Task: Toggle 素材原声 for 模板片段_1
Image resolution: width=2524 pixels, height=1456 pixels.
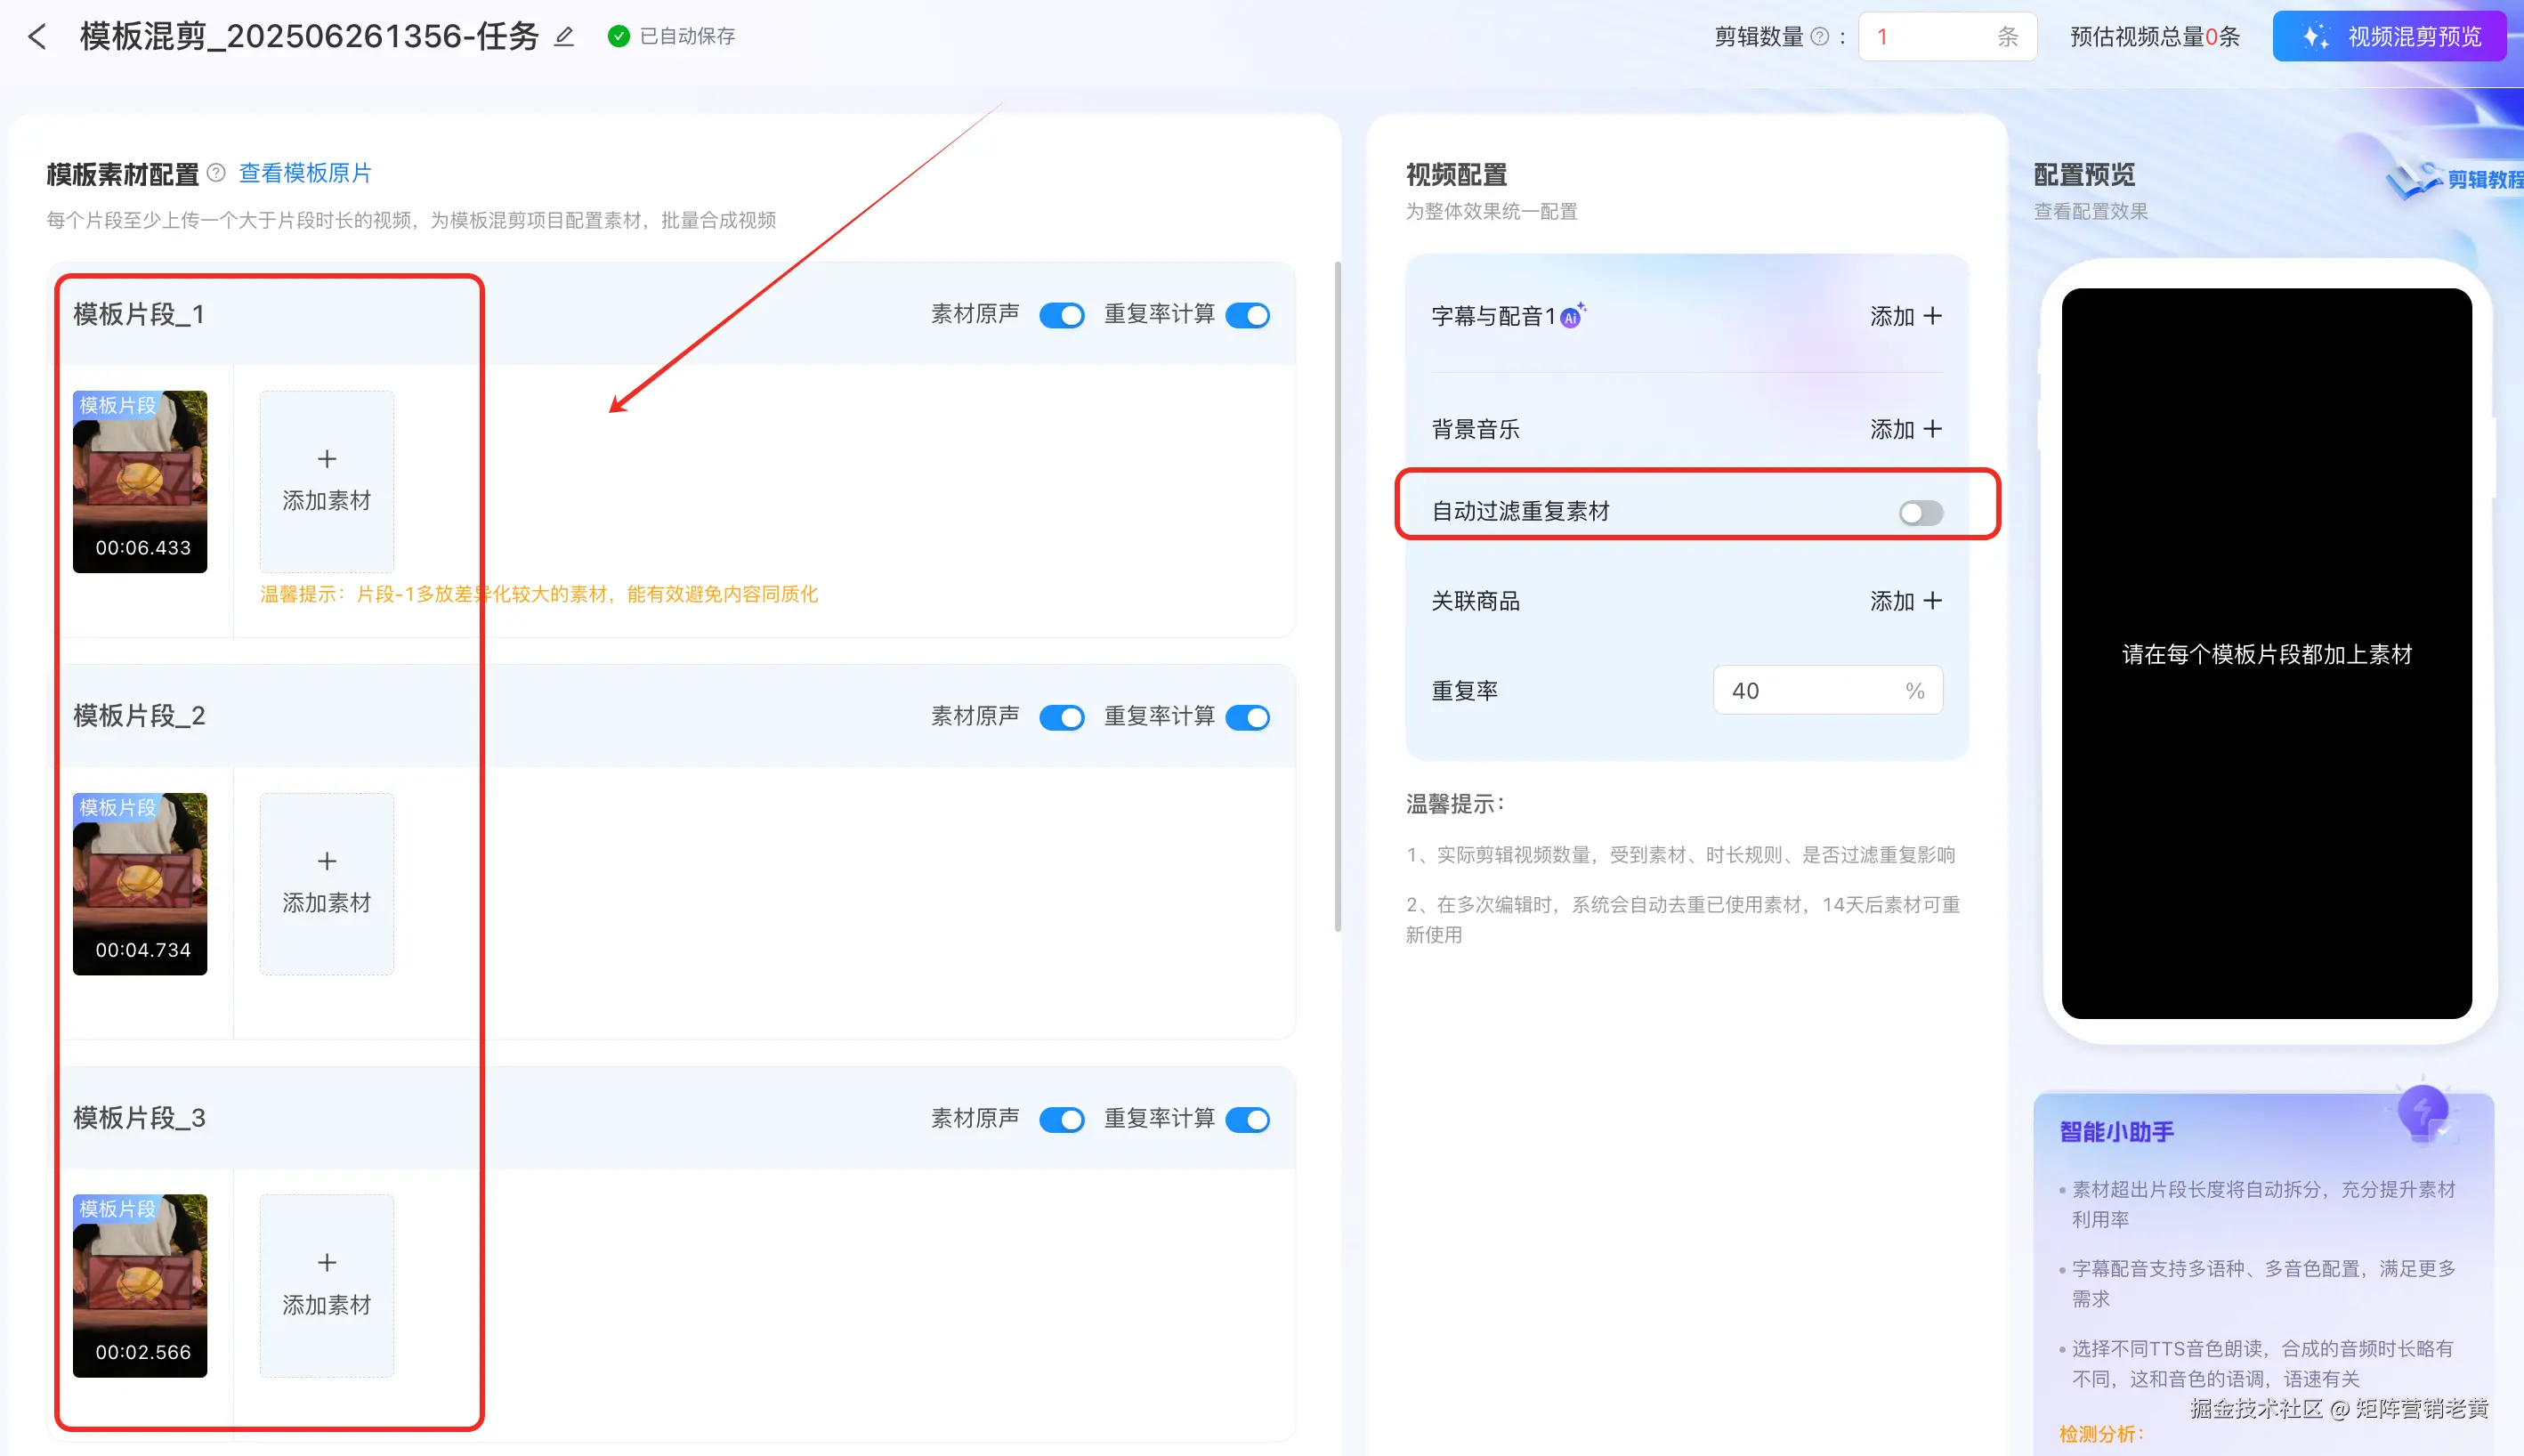Action: (x=1061, y=316)
